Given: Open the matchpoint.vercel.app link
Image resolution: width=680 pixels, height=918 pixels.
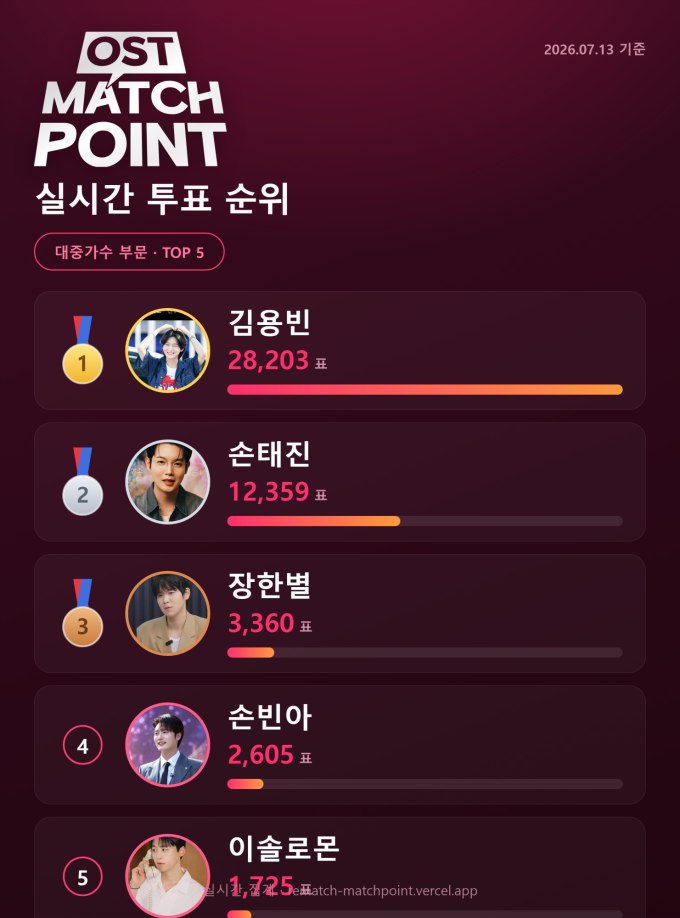Looking at the screenshot, I should coord(382,890).
